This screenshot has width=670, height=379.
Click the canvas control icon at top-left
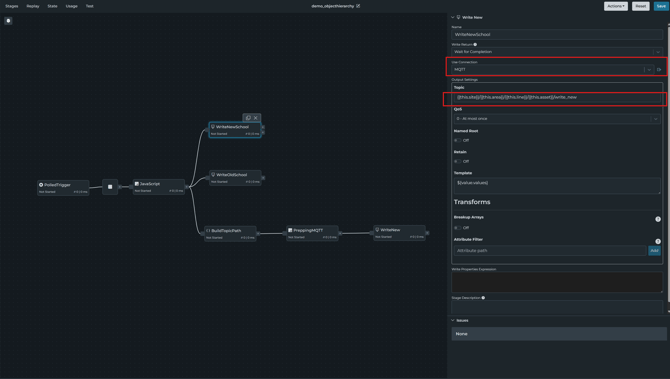(8, 21)
